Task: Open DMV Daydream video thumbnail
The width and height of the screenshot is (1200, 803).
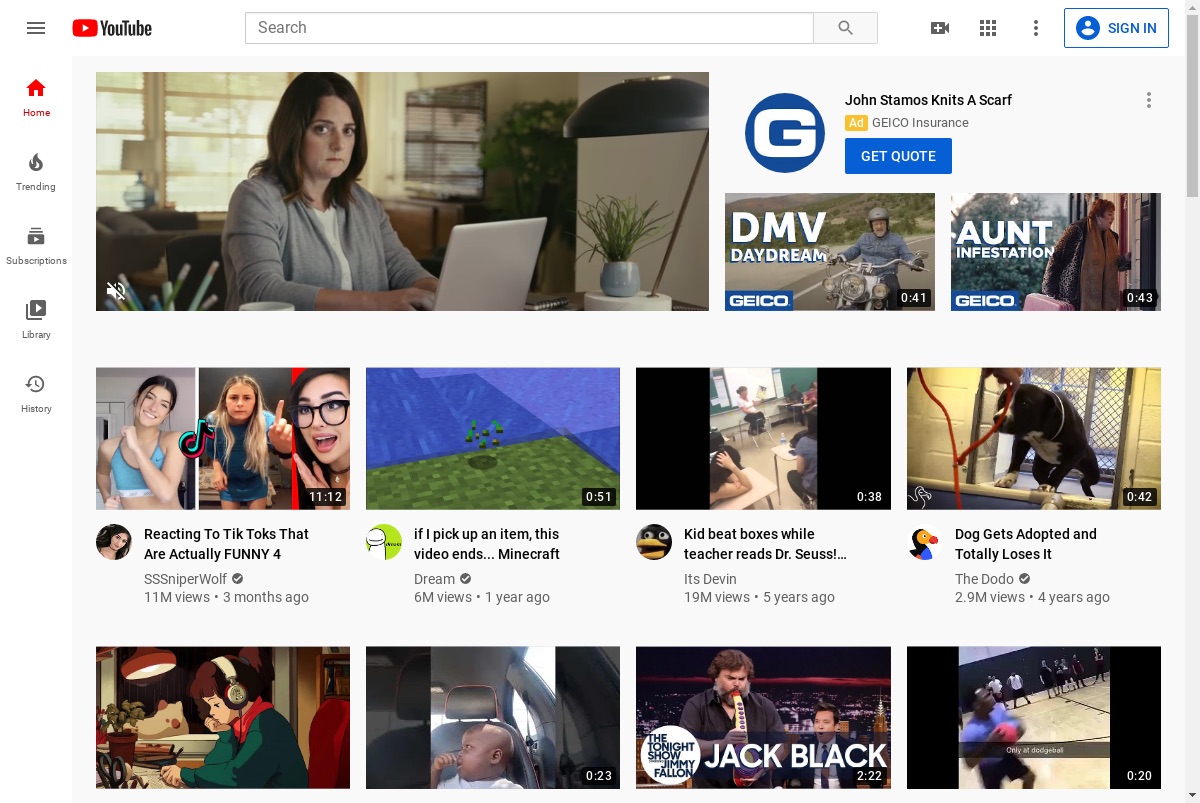Action: click(x=830, y=252)
